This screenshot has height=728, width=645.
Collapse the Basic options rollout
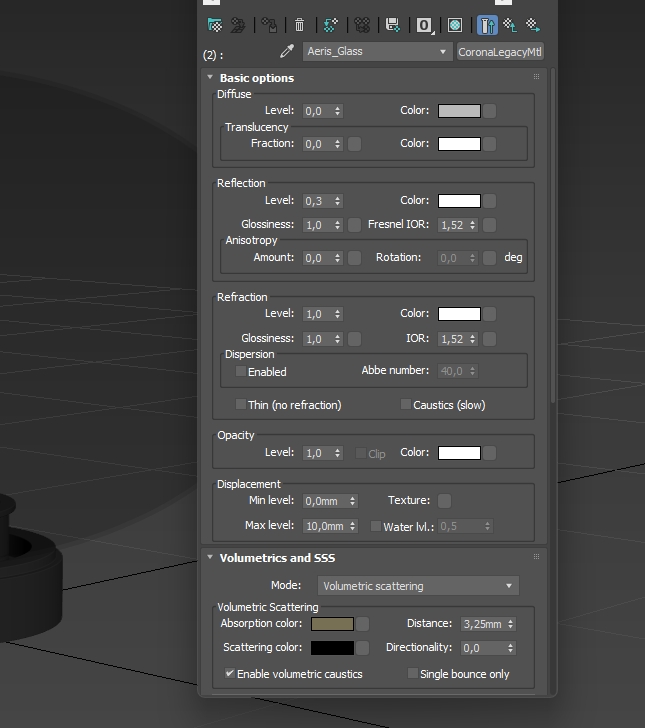click(x=210, y=77)
